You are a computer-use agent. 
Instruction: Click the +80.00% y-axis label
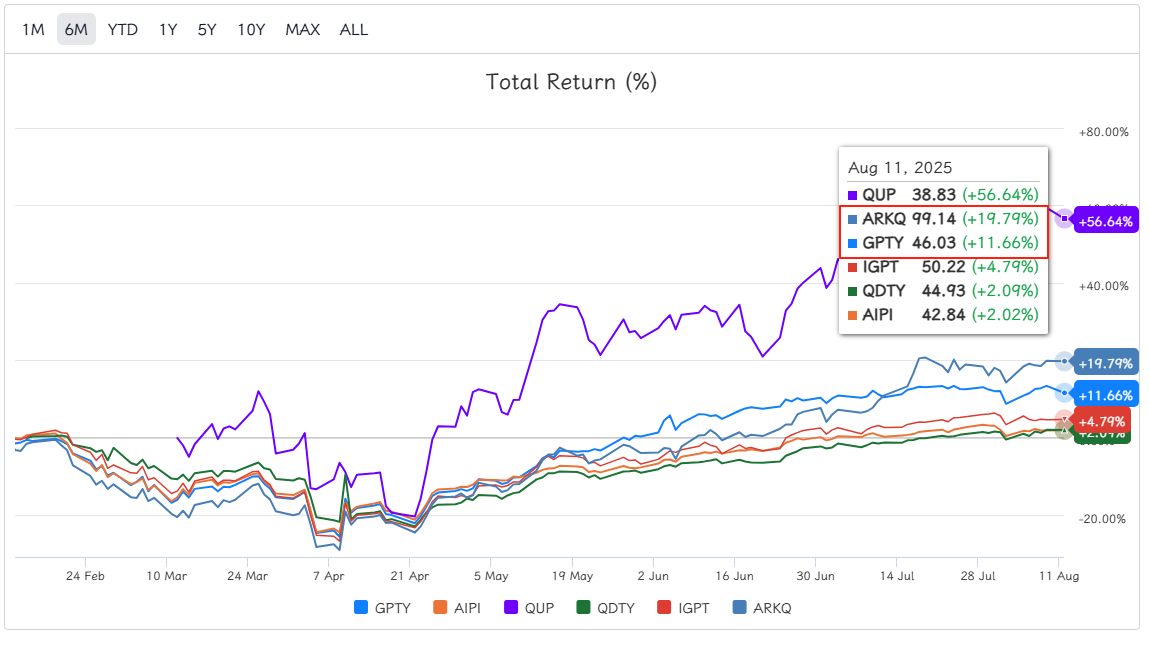pyautogui.click(x=1103, y=132)
